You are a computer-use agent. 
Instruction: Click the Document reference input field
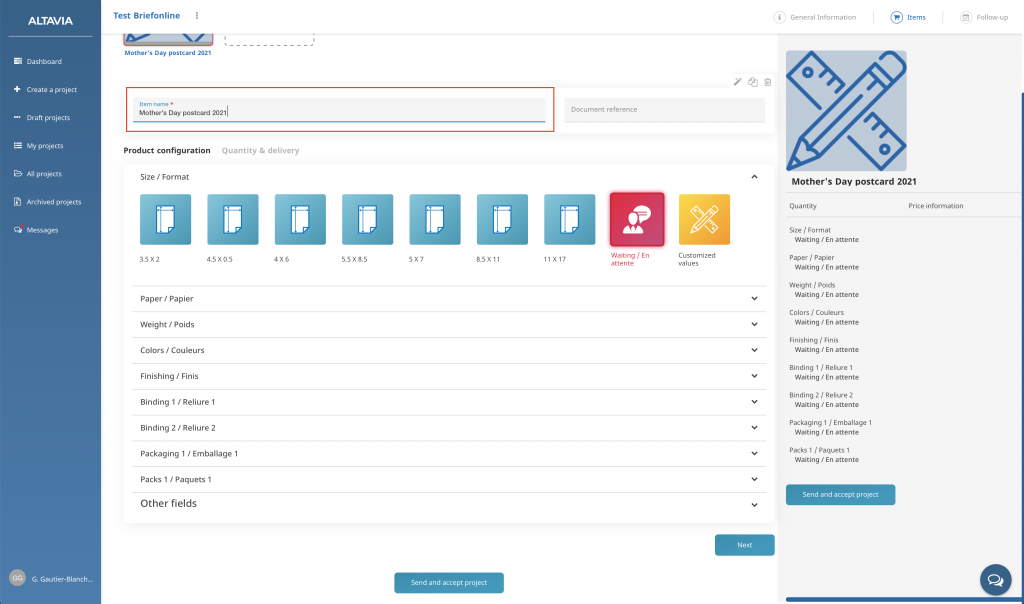point(664,110)
